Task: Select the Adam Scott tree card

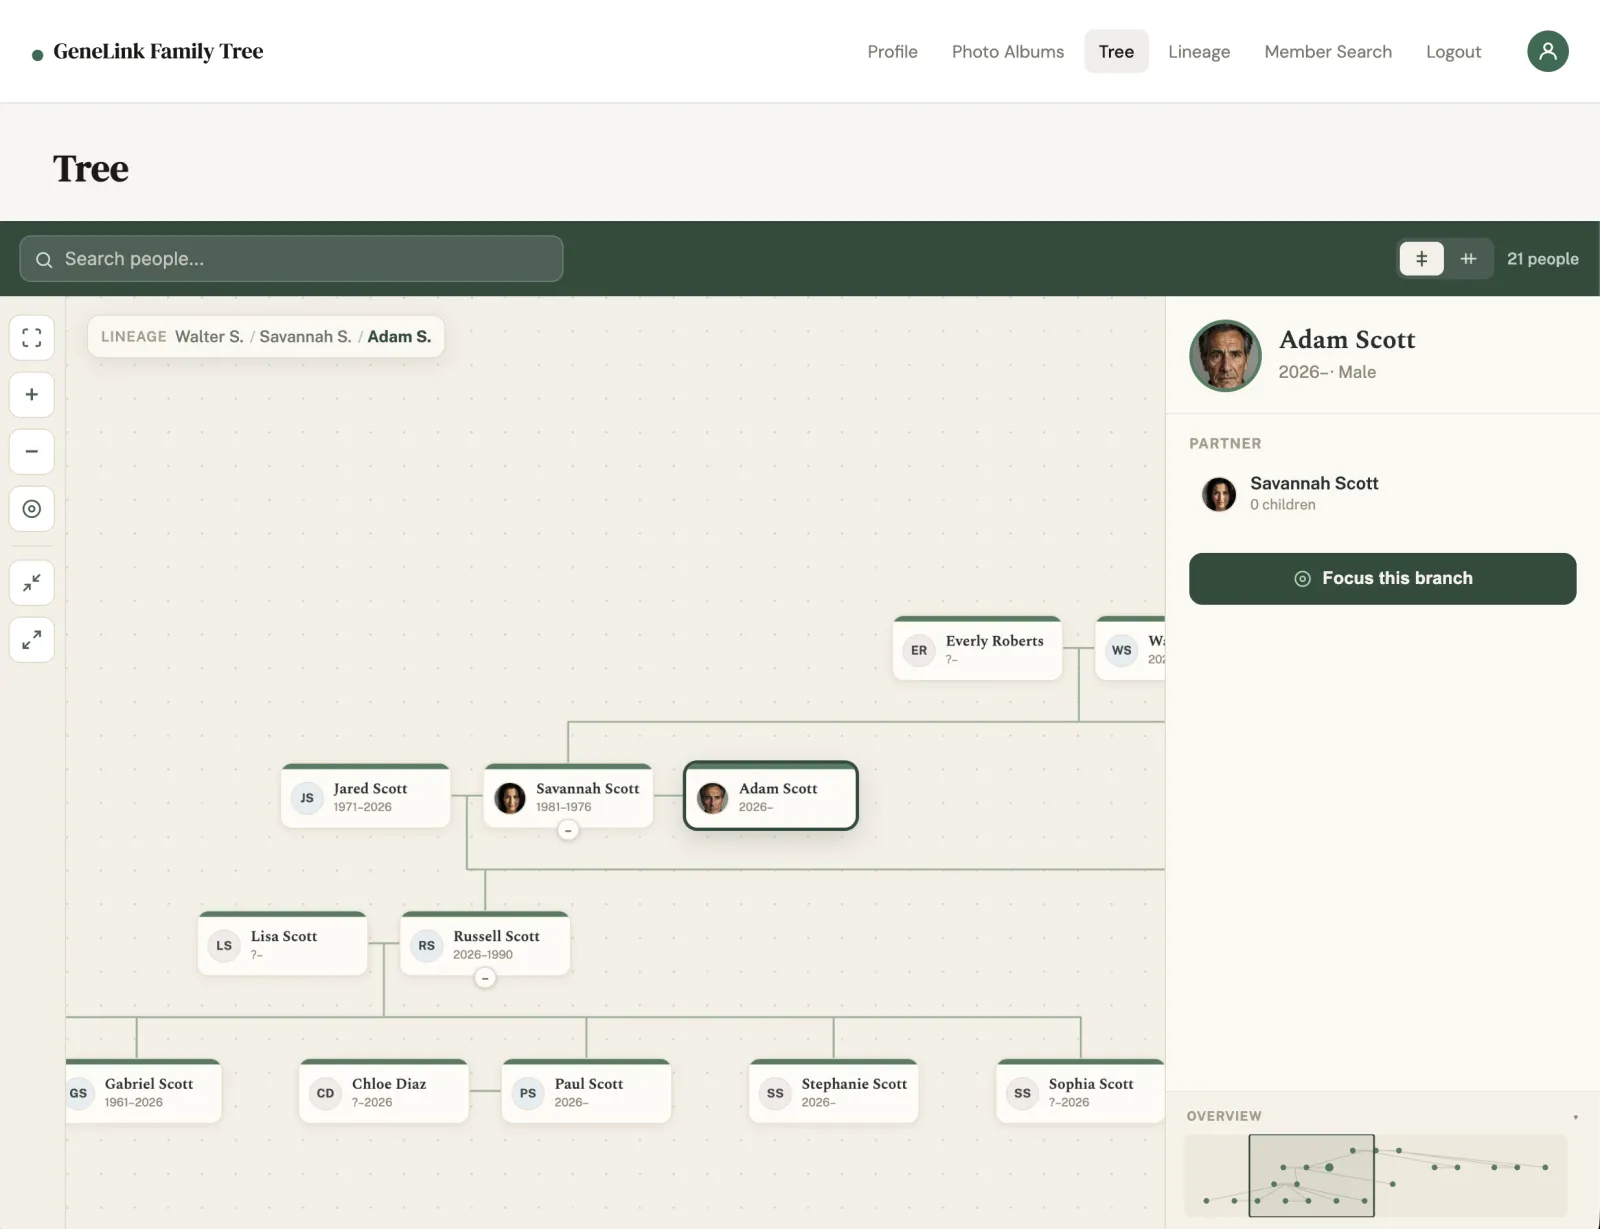Action: click(771, 797)
